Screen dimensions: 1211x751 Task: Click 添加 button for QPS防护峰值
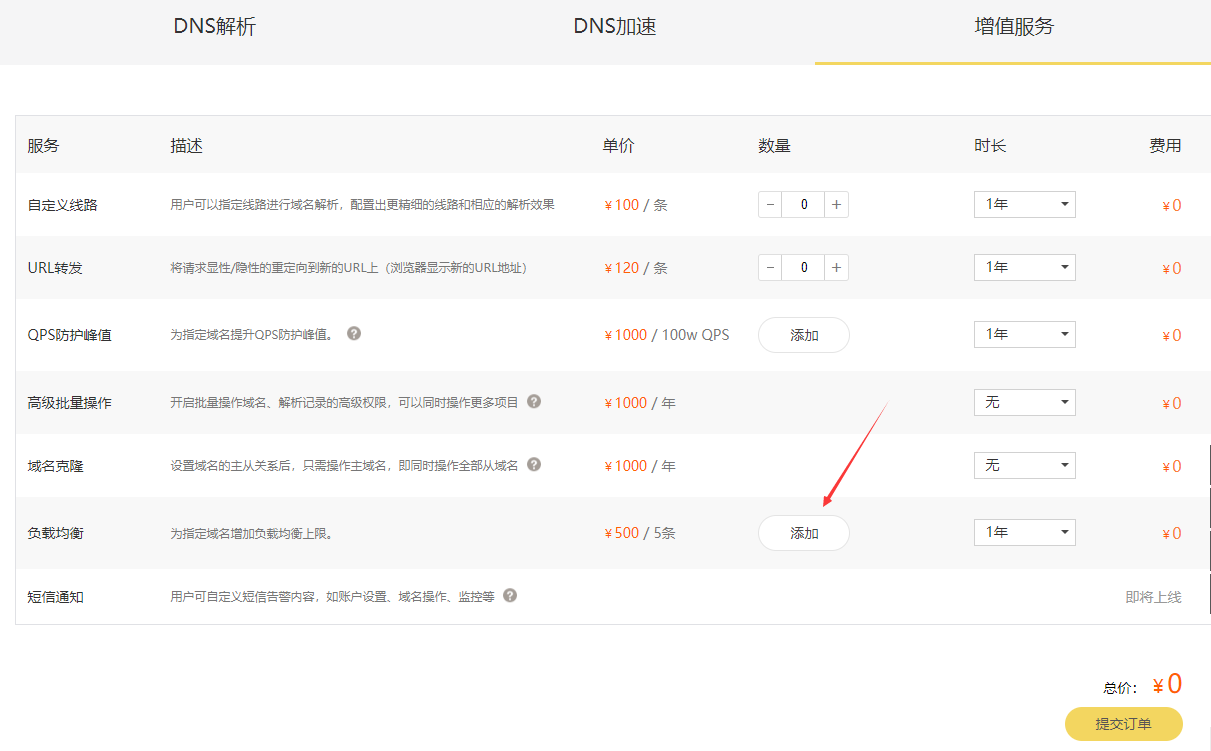(x=804, y=335)
